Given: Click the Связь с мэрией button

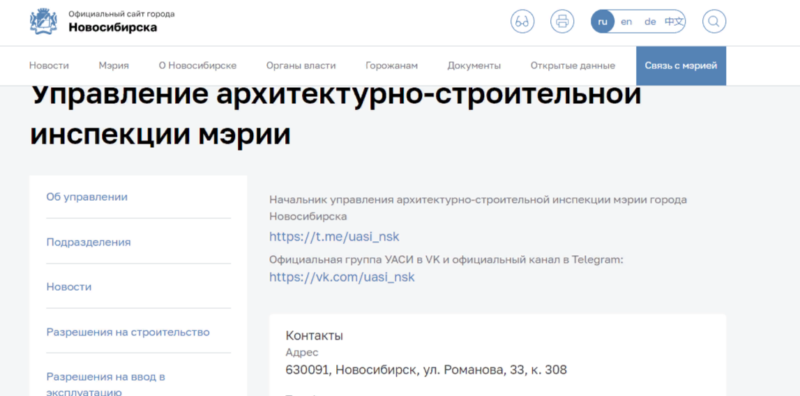Looking at the screenshot, I should pos(681,65).
